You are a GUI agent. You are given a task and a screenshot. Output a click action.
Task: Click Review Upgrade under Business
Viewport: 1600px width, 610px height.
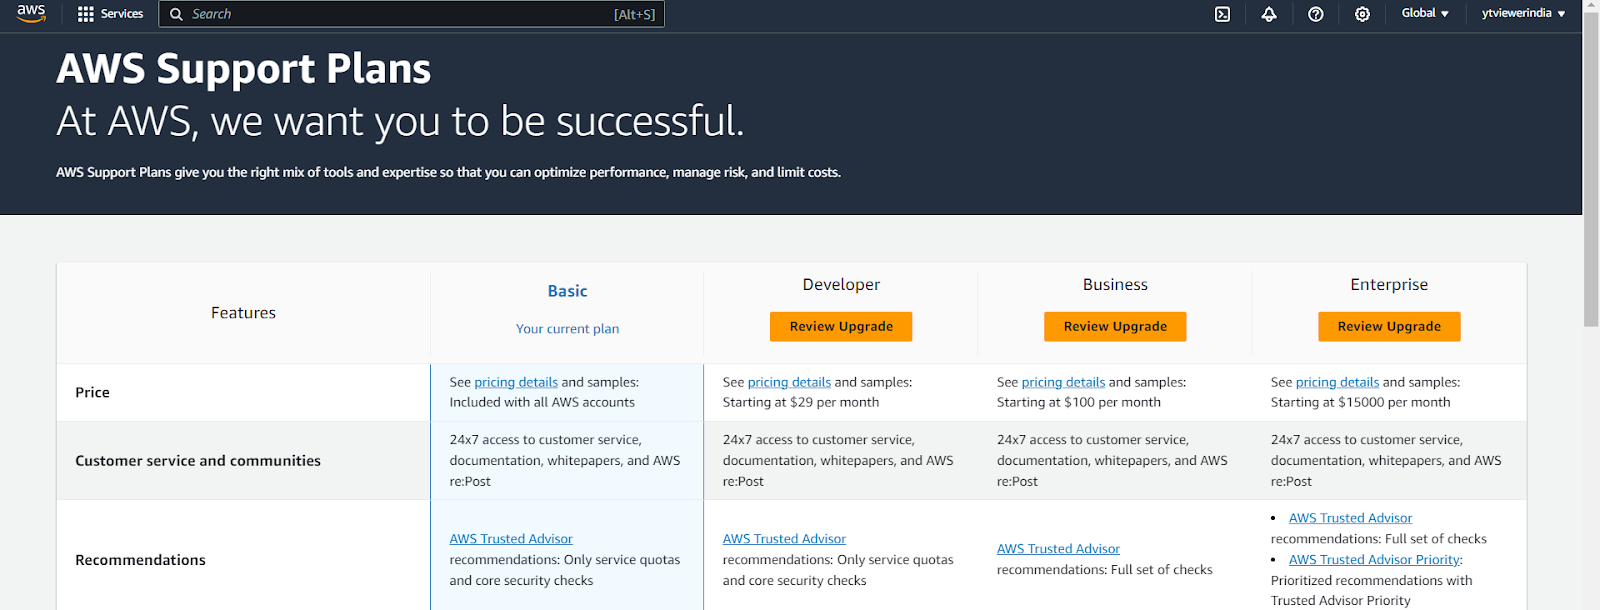pos(1115,327)
